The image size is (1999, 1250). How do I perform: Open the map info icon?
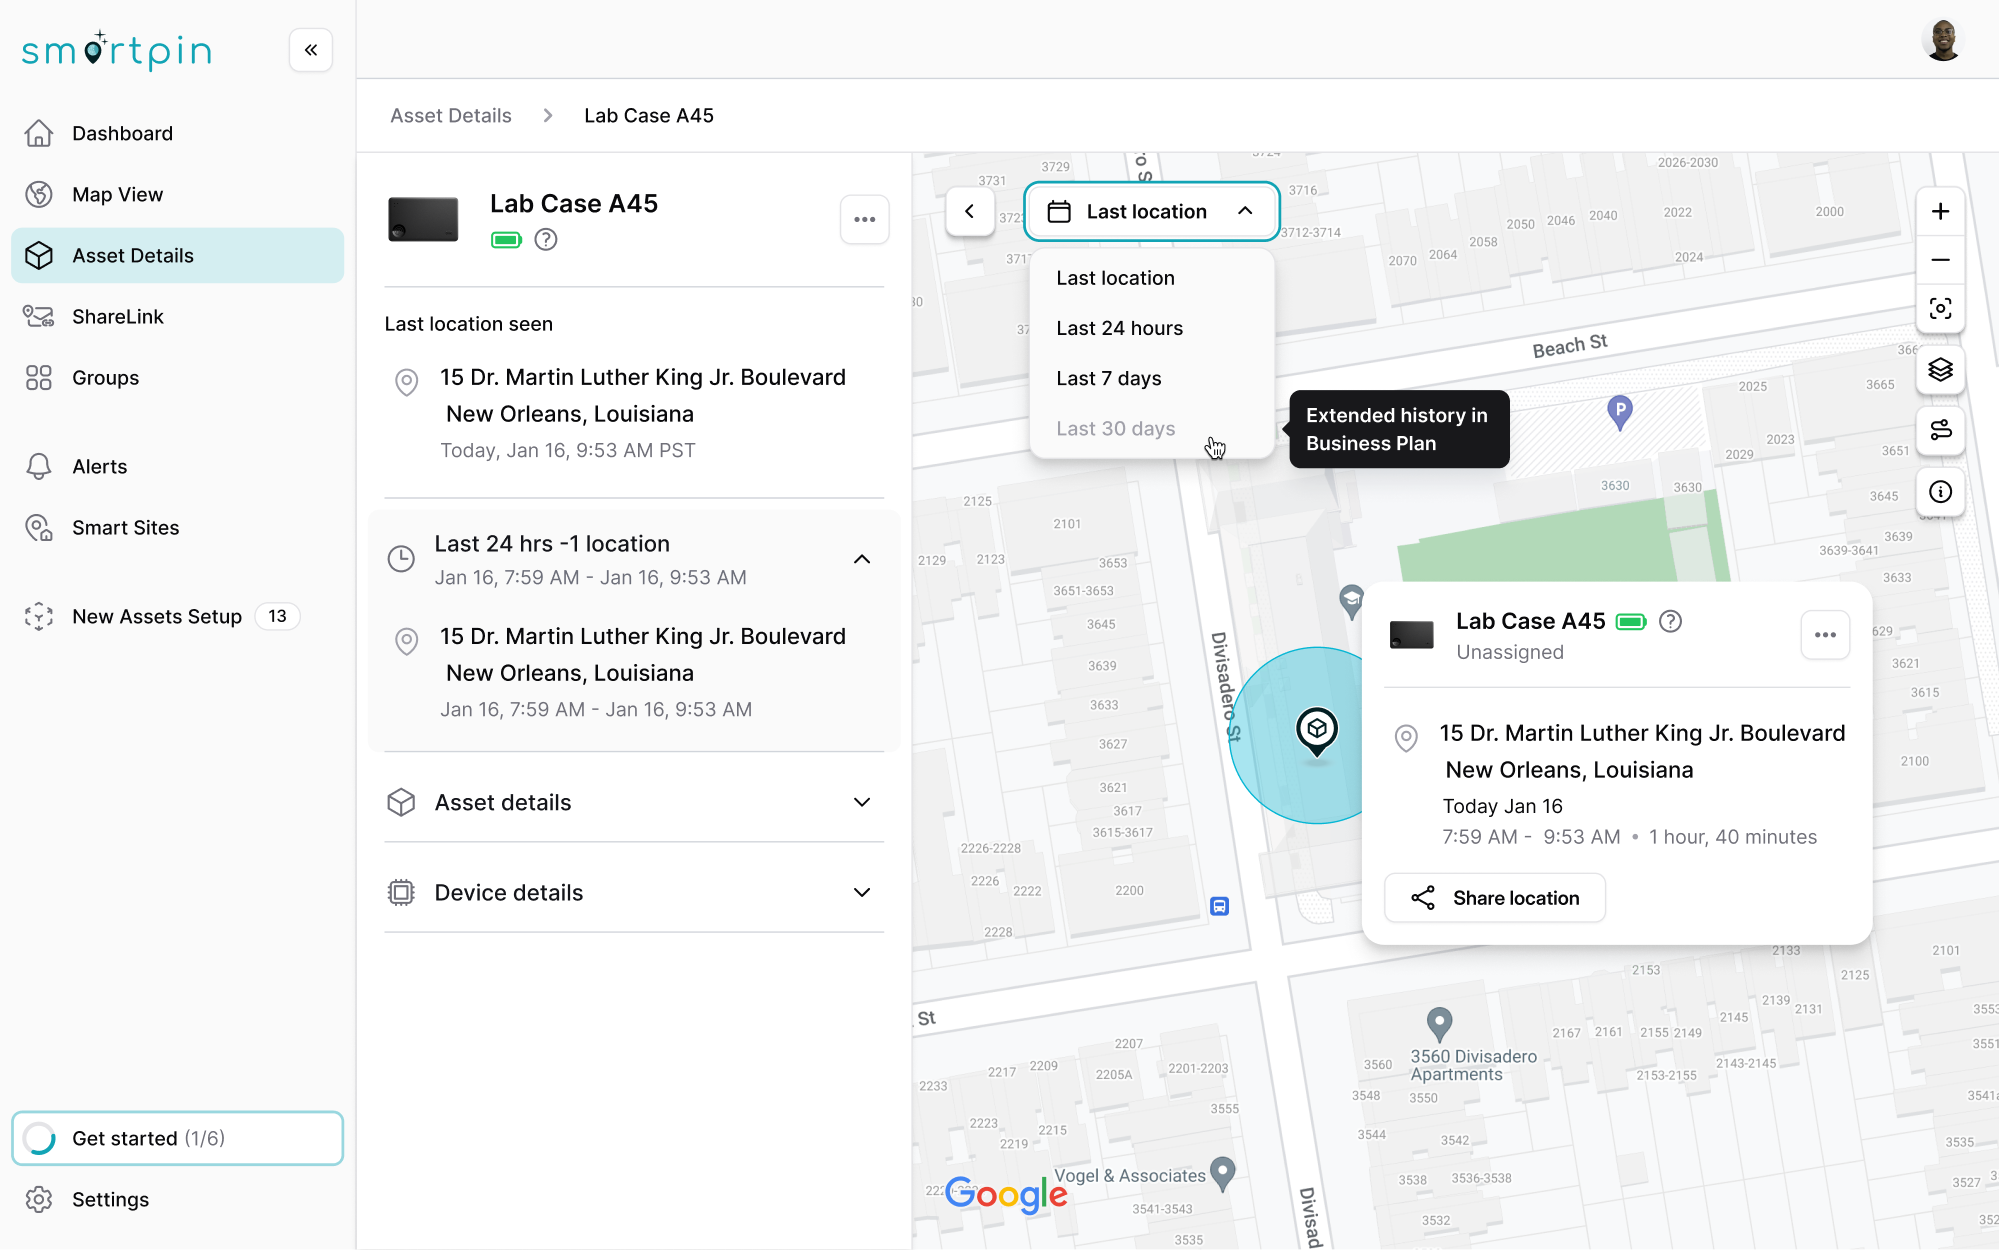pos(1940,492)
